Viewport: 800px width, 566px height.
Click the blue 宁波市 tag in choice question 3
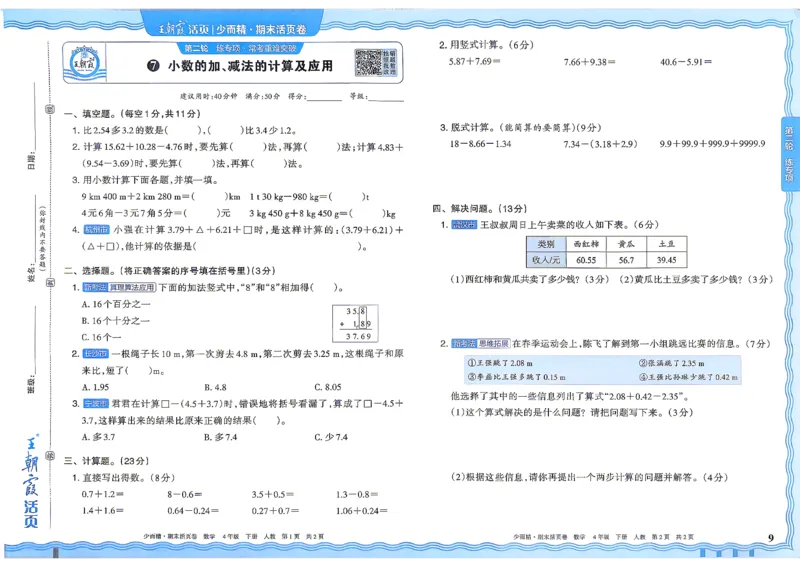(x=96, y=404)
